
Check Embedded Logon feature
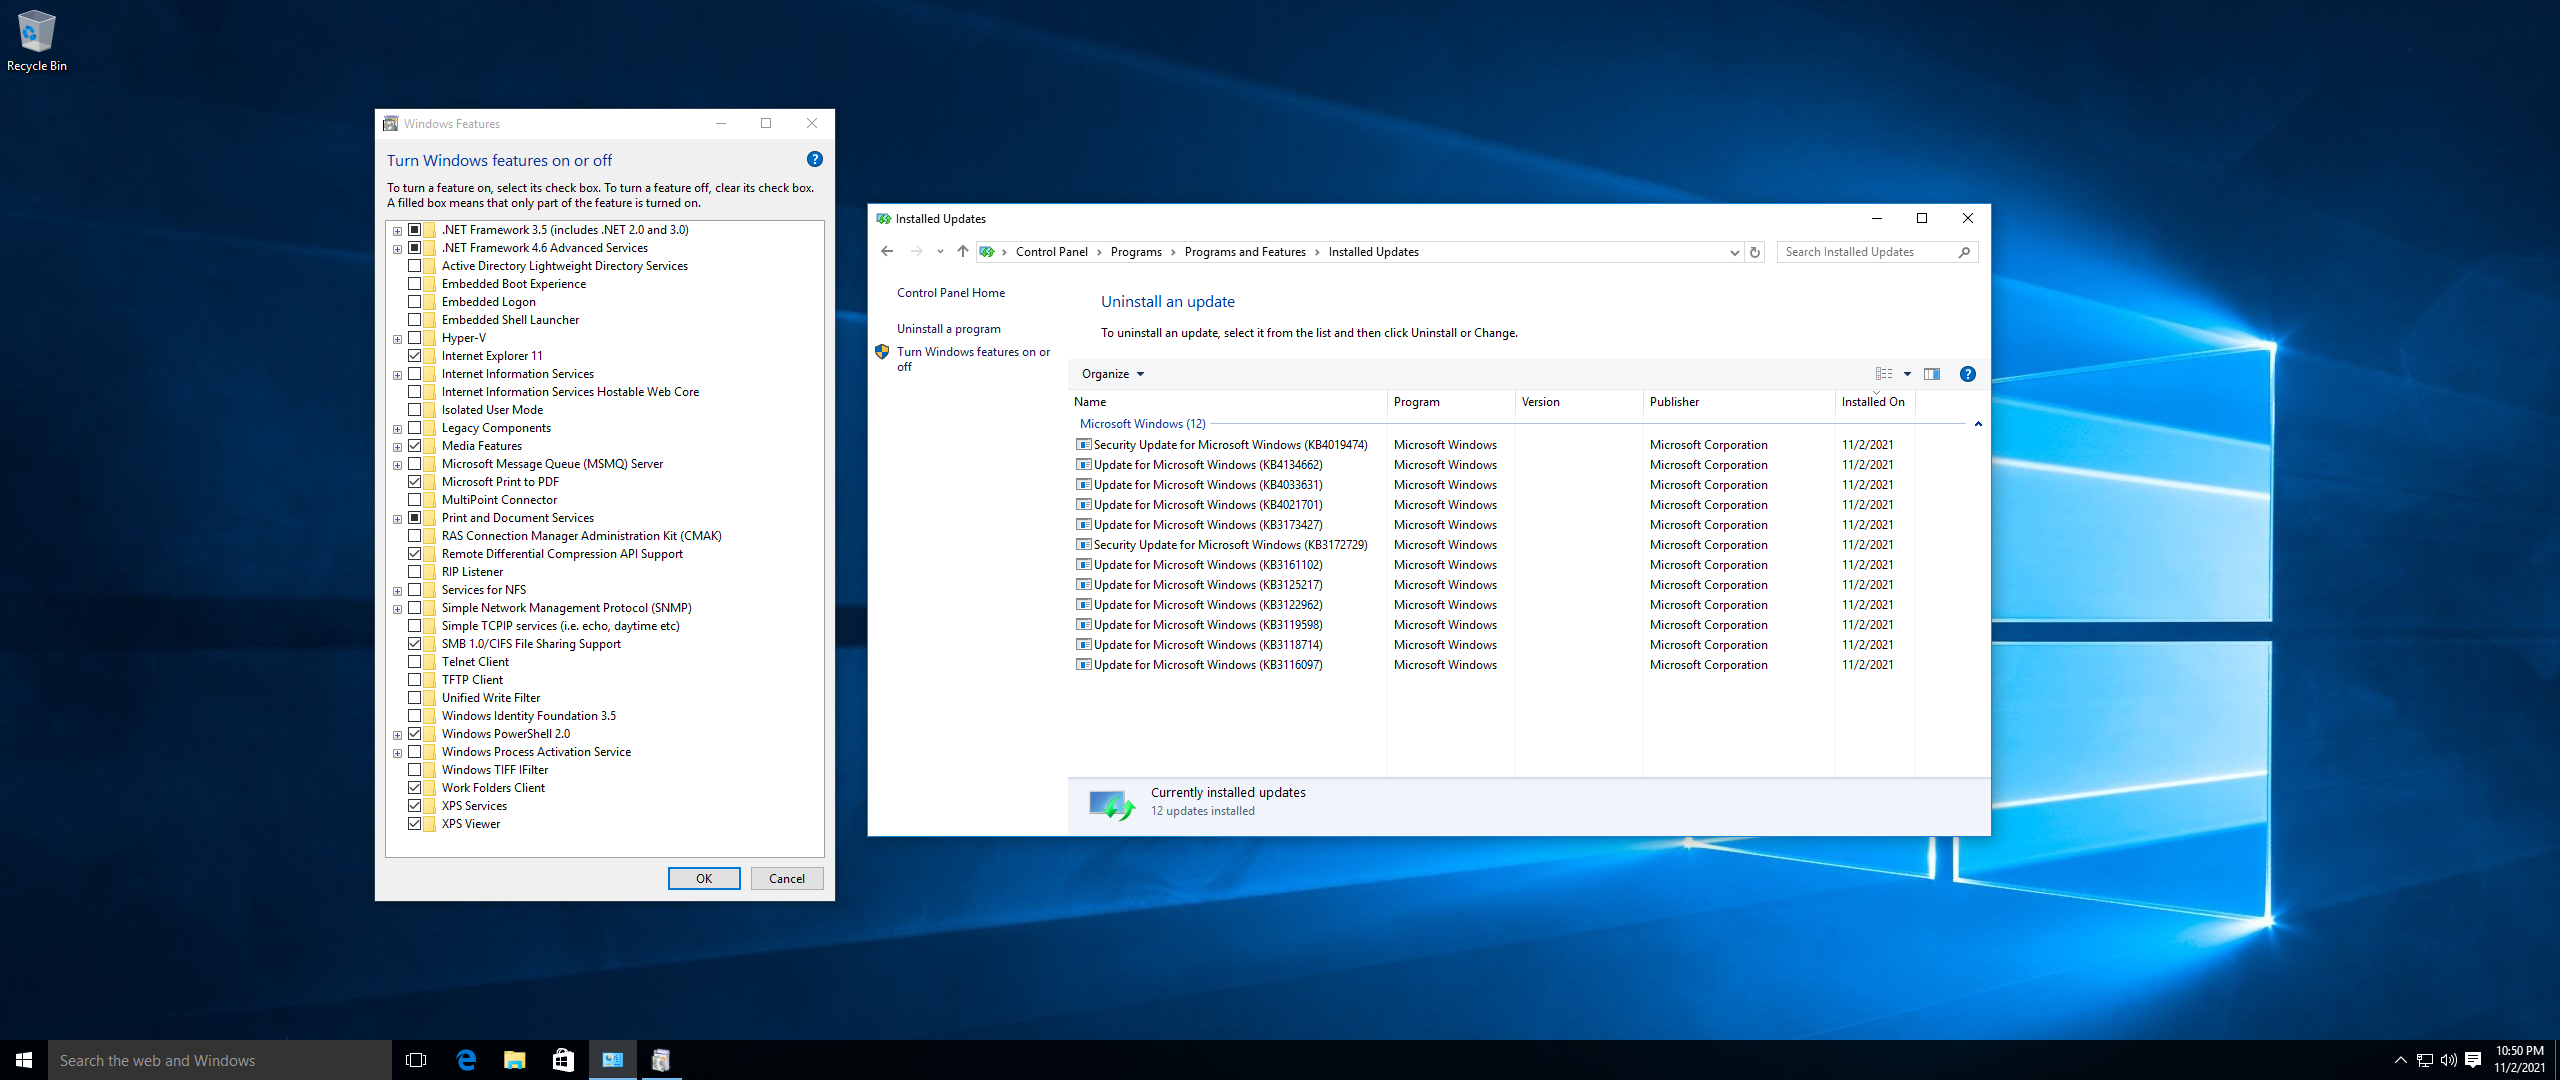(414, 302)
